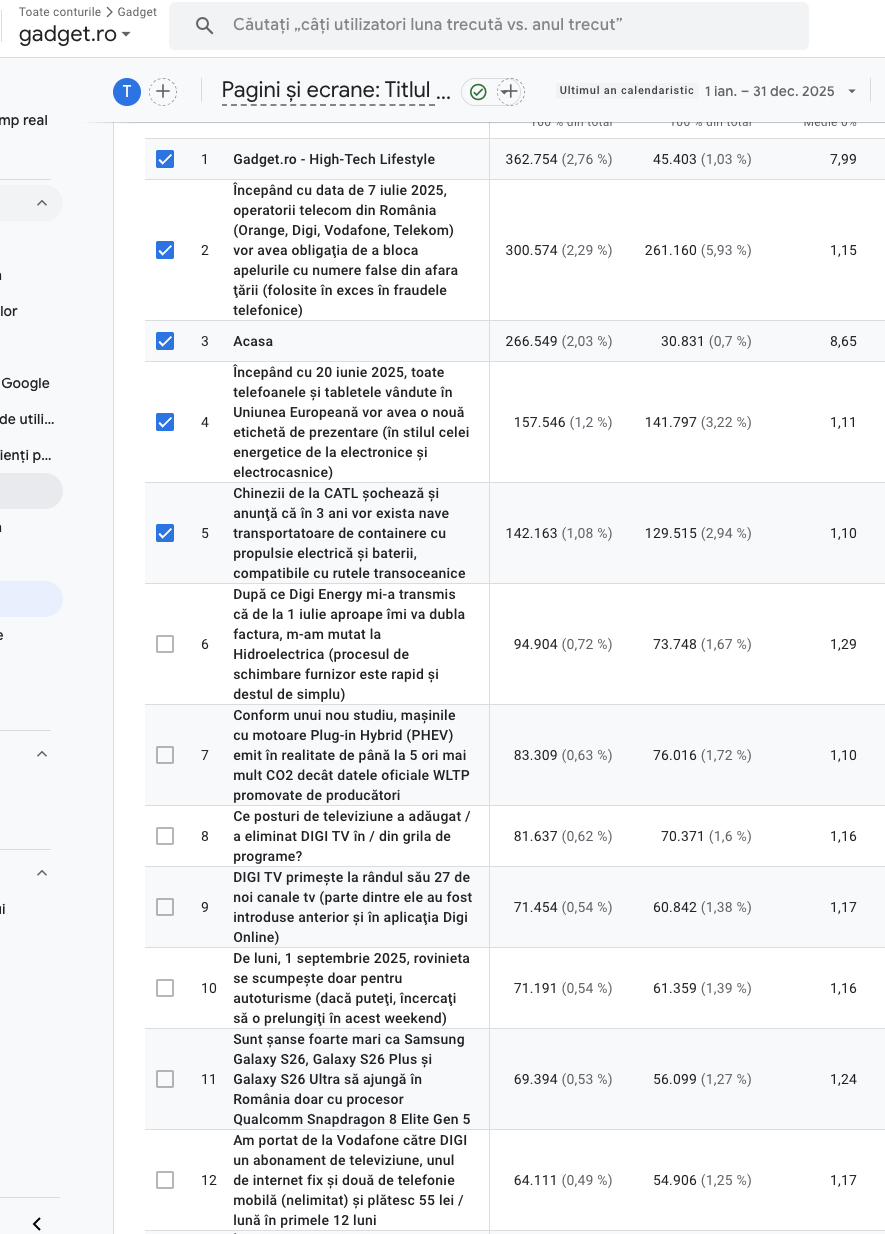This screenshot has width=885, height=1234.
Task: Tick the checkbox for the row 8 DIGI TV article
Action: [x=165, y=836]
